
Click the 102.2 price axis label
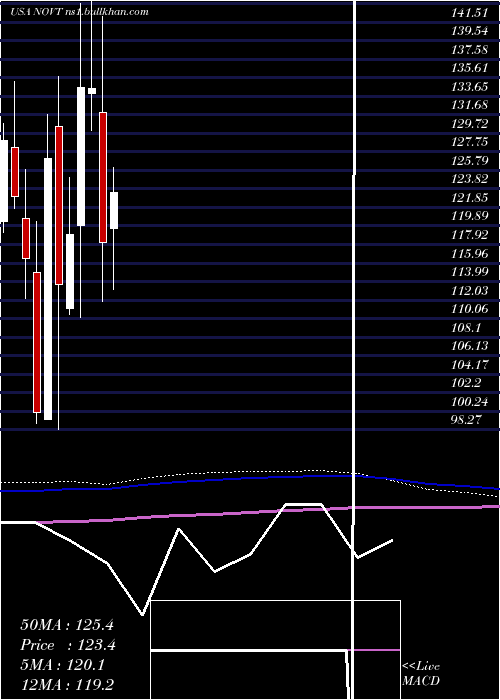click(x=466, y=383)
